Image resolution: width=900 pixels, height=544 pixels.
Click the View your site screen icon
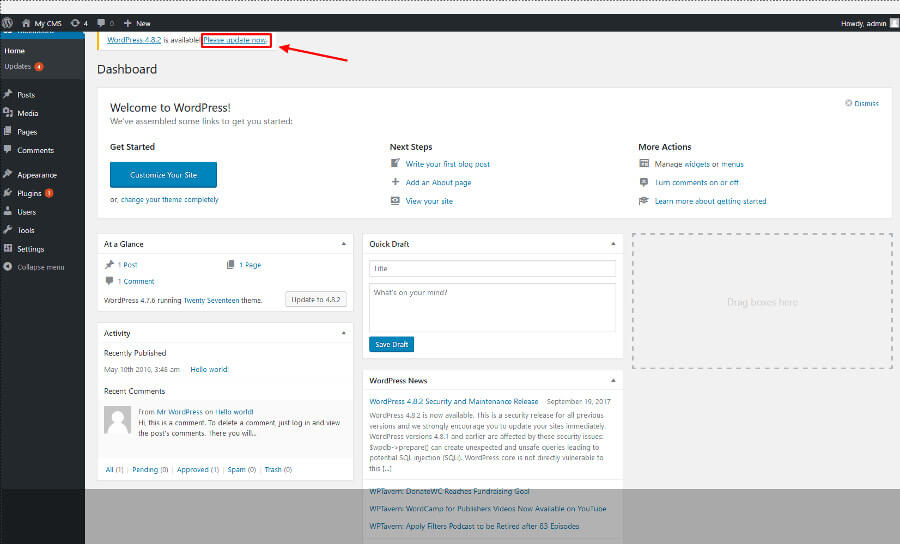[x=395, y=201]
